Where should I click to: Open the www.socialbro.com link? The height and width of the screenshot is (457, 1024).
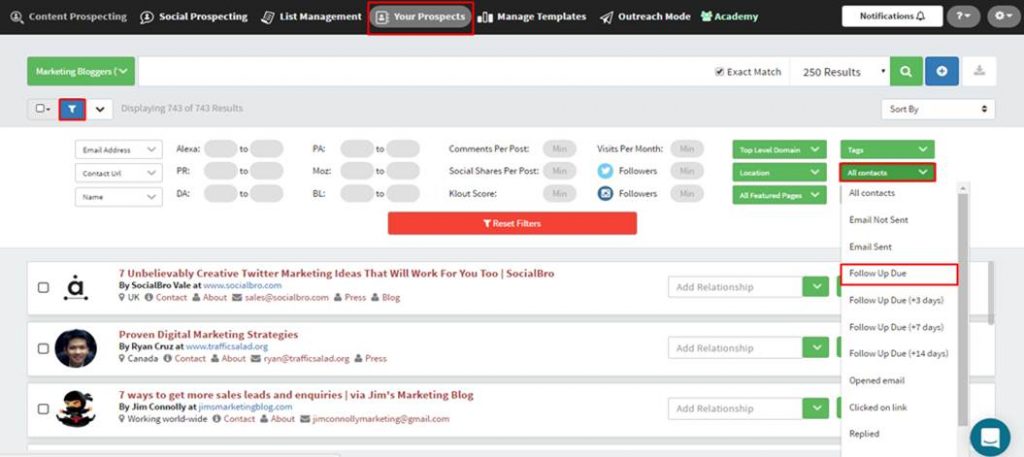(x=242, y=286)
